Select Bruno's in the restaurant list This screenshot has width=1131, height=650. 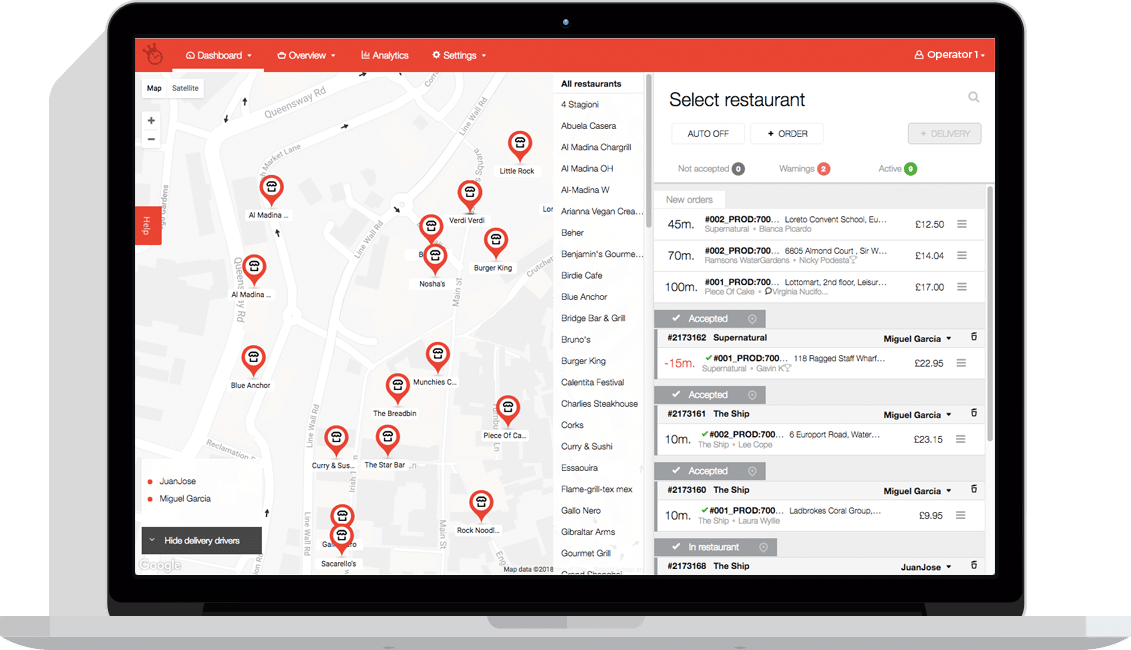576,340
